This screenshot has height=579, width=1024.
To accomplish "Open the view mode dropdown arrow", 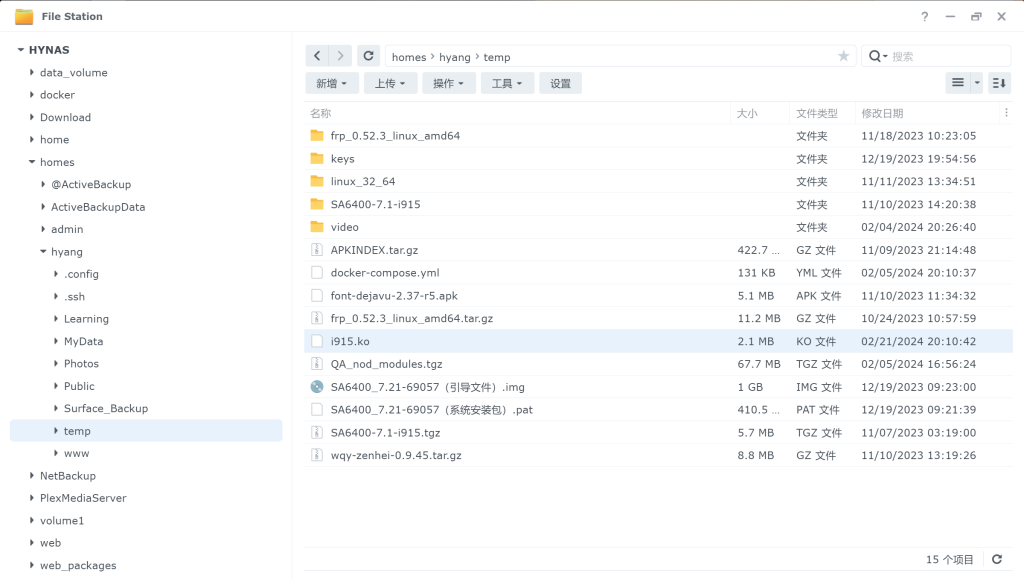I will click(977, 83).
